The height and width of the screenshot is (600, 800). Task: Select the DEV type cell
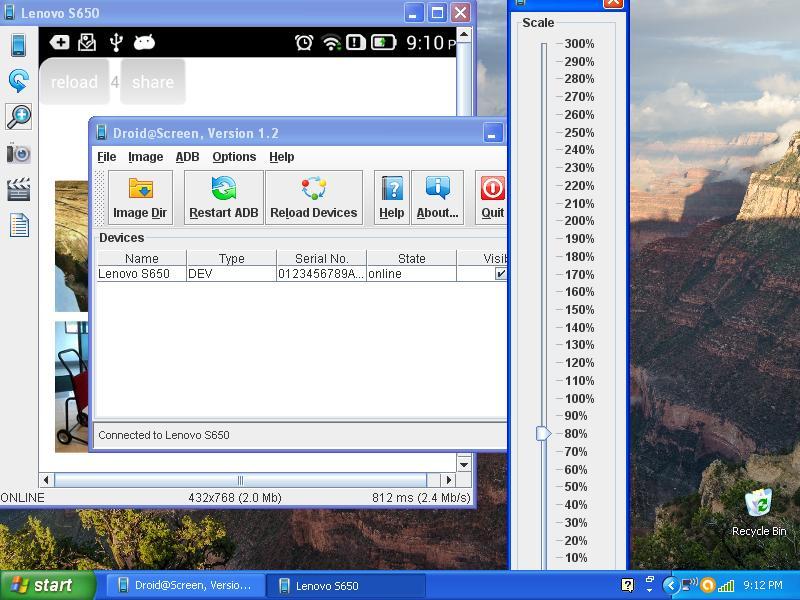pos(232,273)
